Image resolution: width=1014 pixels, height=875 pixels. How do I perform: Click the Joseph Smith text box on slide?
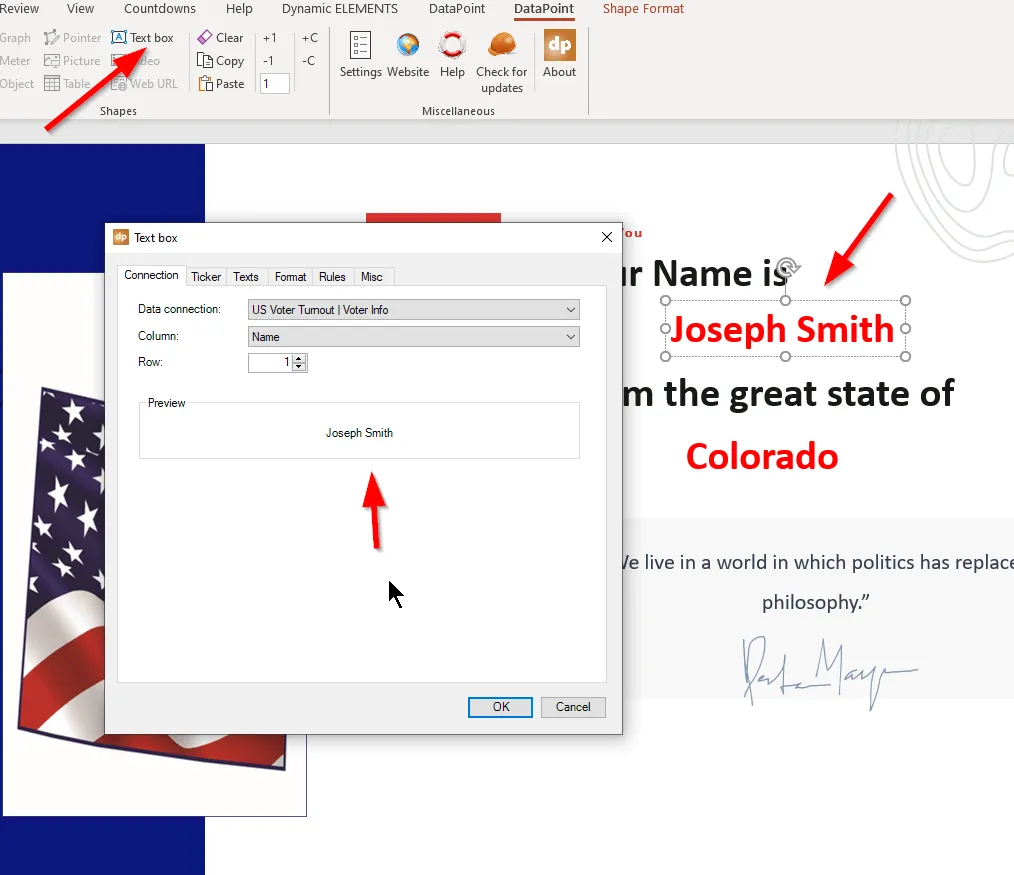(x=784, y=329)
